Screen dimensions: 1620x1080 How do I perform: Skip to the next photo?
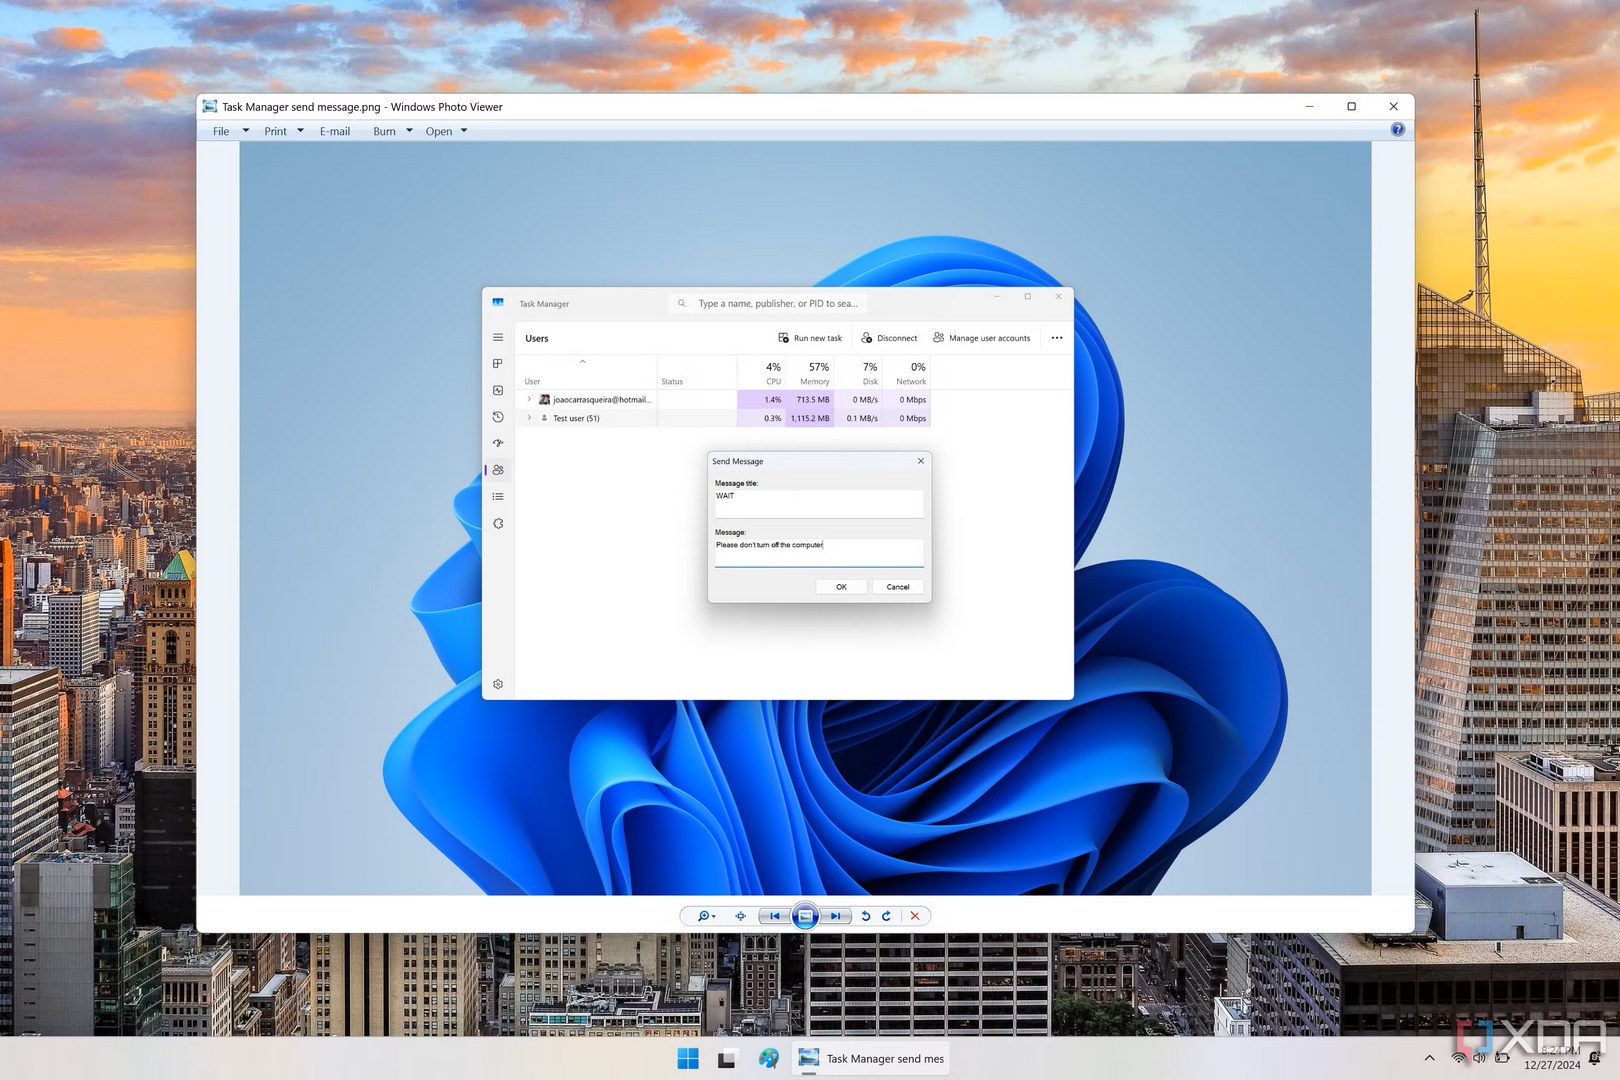835,916
